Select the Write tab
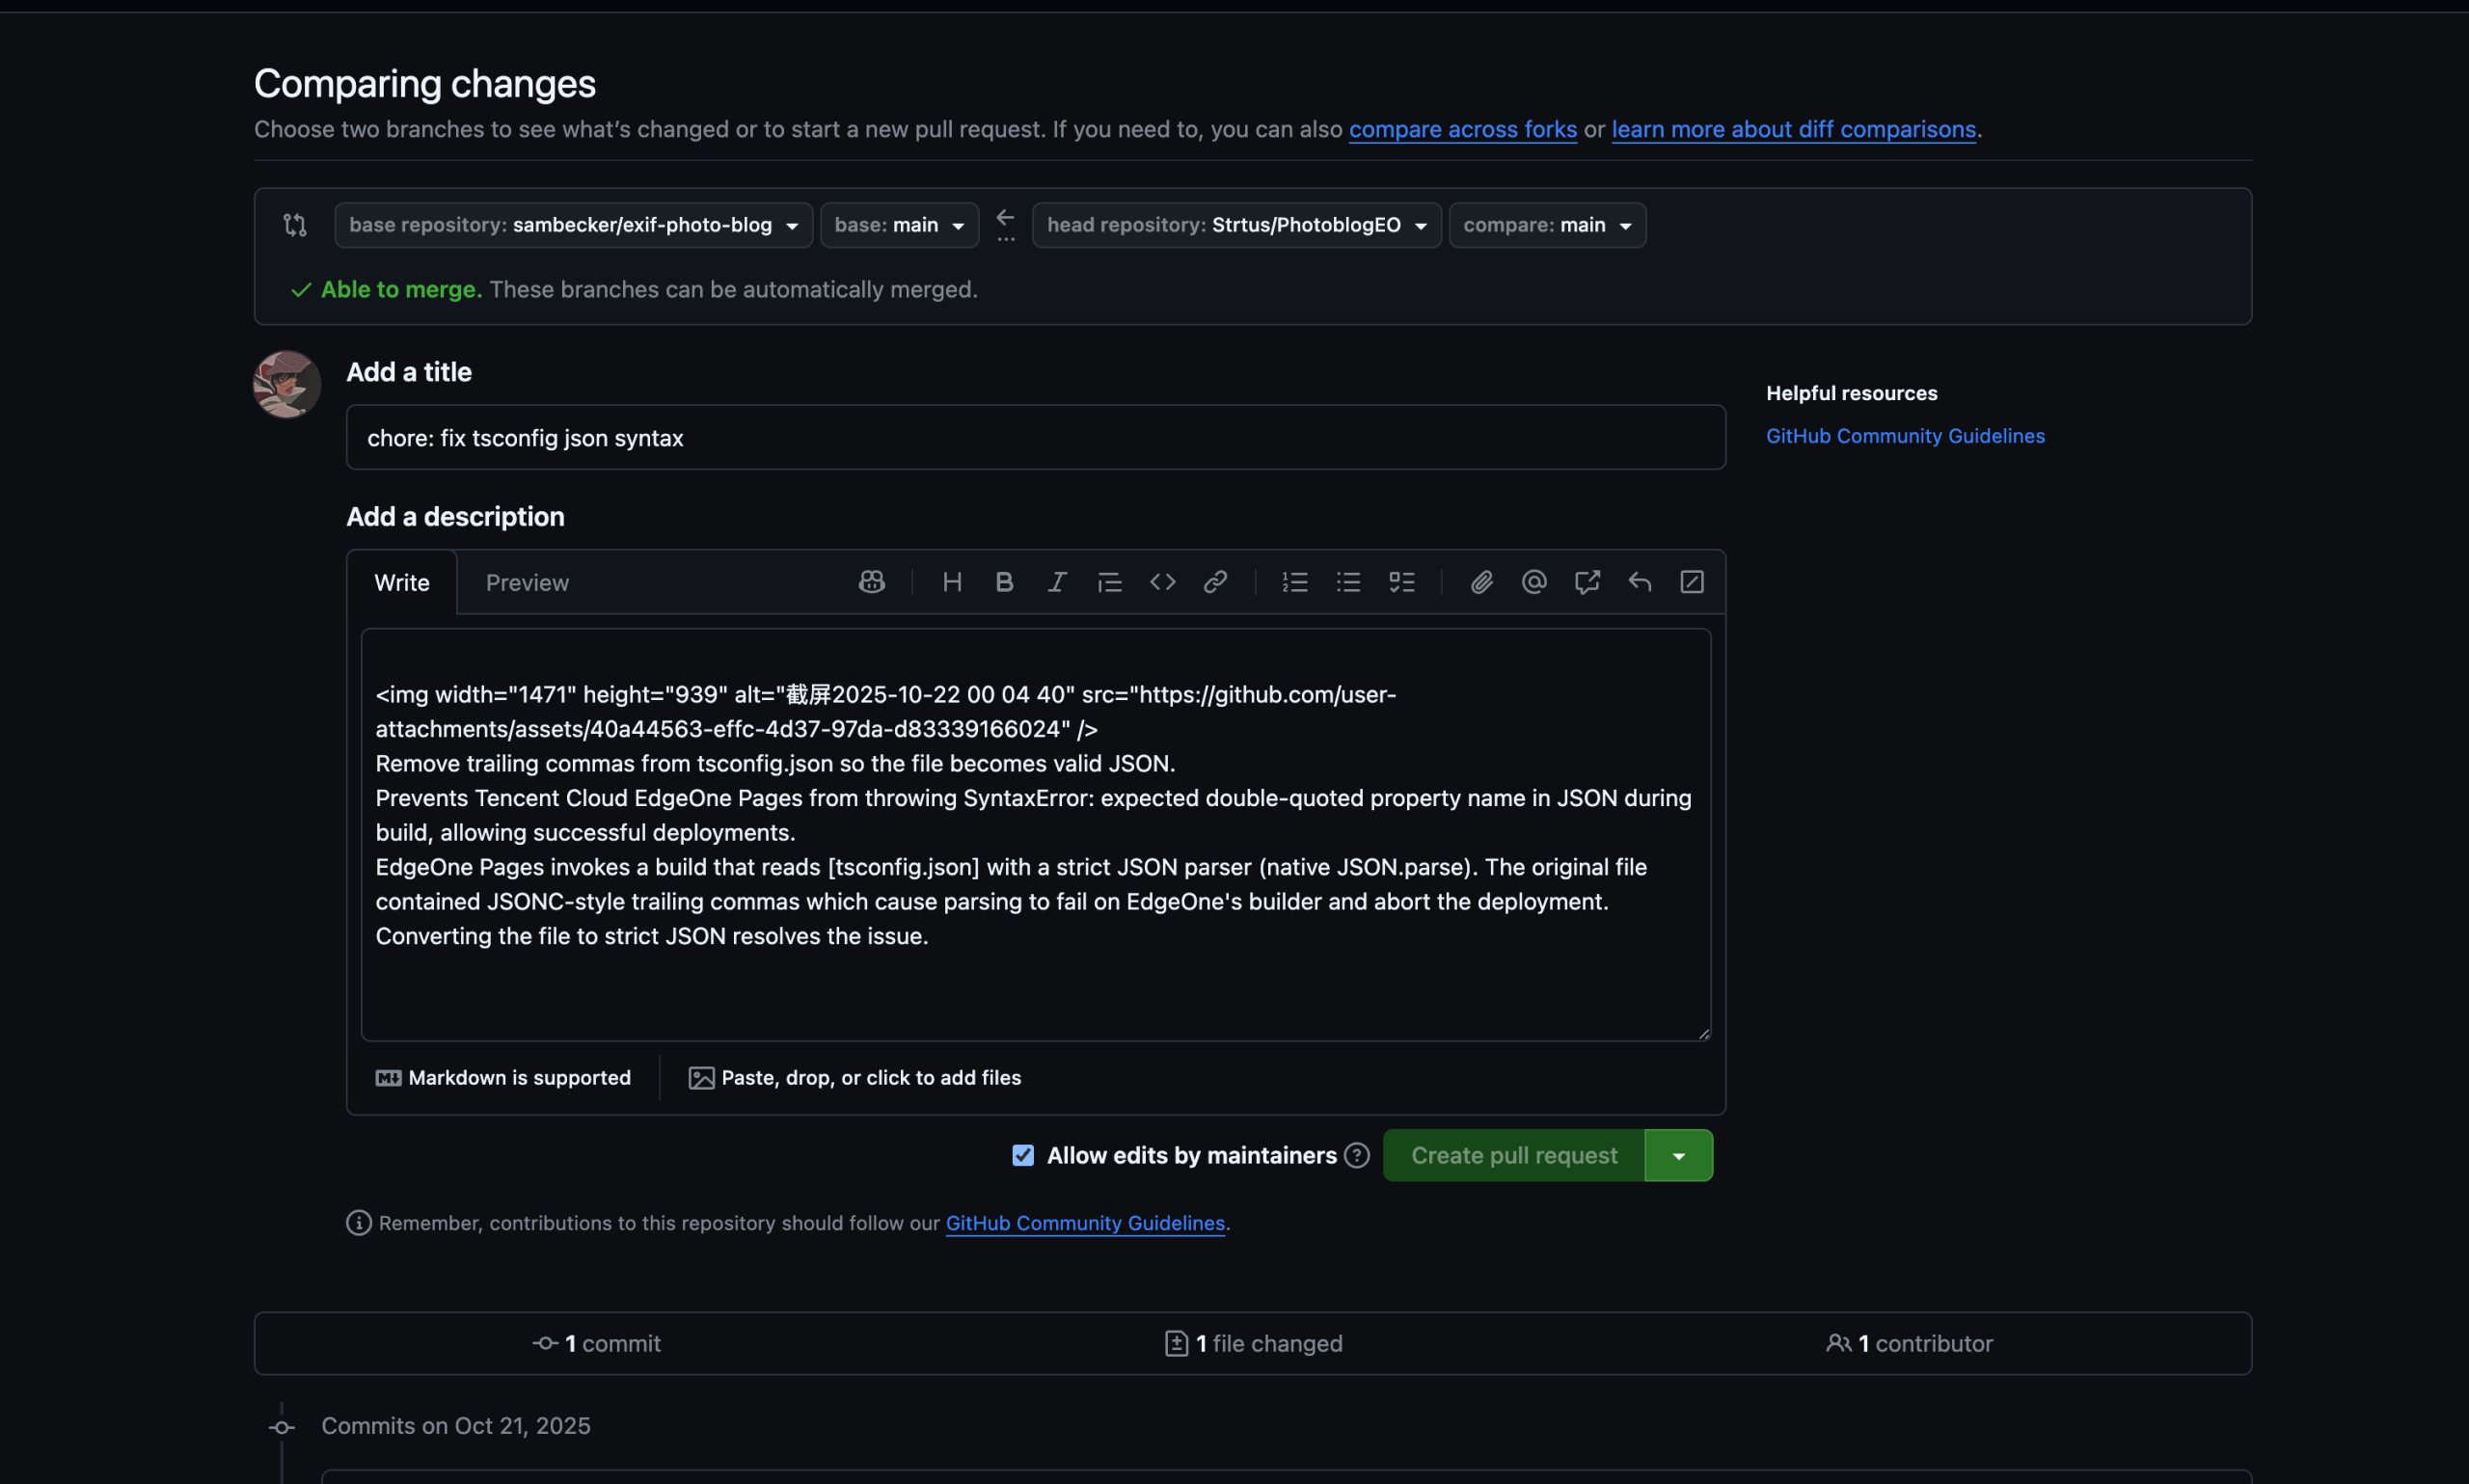 coord(402,583)
